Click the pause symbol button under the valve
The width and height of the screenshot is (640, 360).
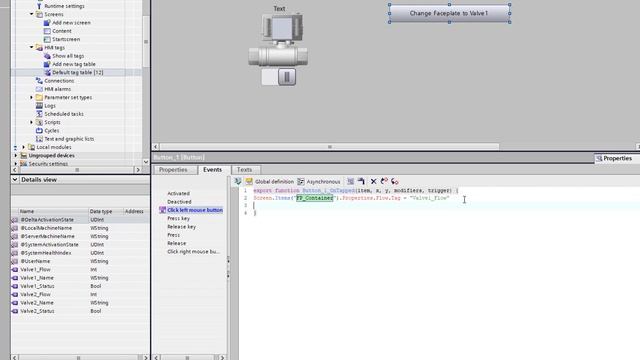click(x=287, y=77)
